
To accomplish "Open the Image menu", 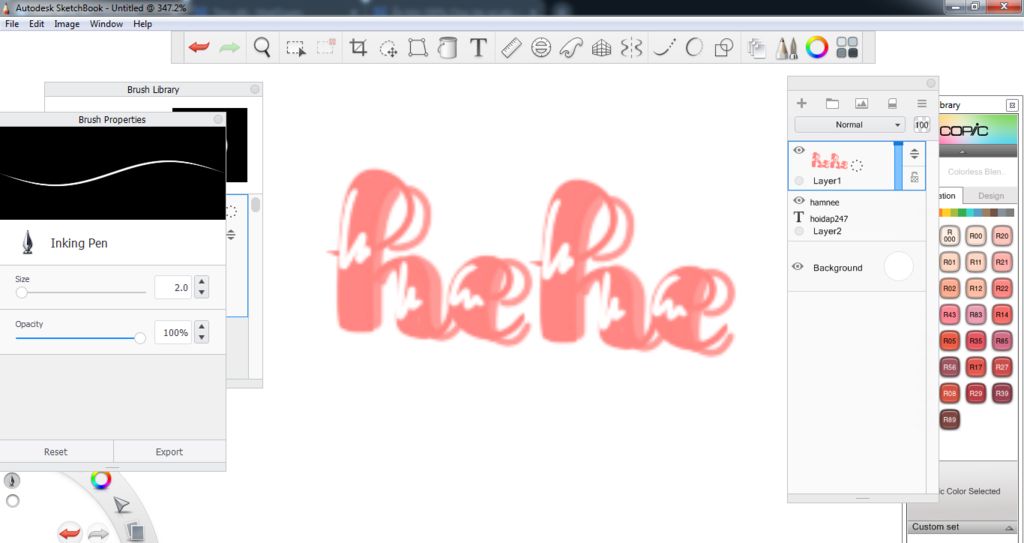I will [x=67, y=24].
